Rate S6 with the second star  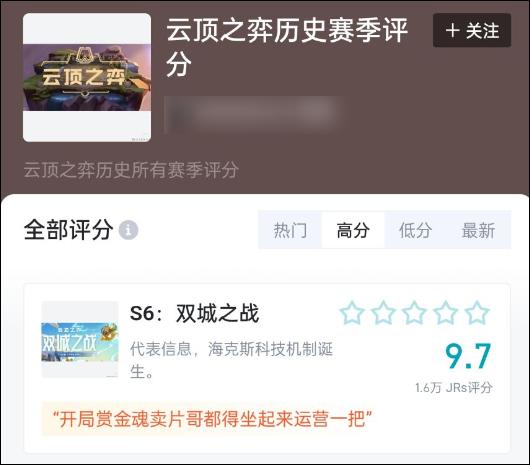[383, 313]
